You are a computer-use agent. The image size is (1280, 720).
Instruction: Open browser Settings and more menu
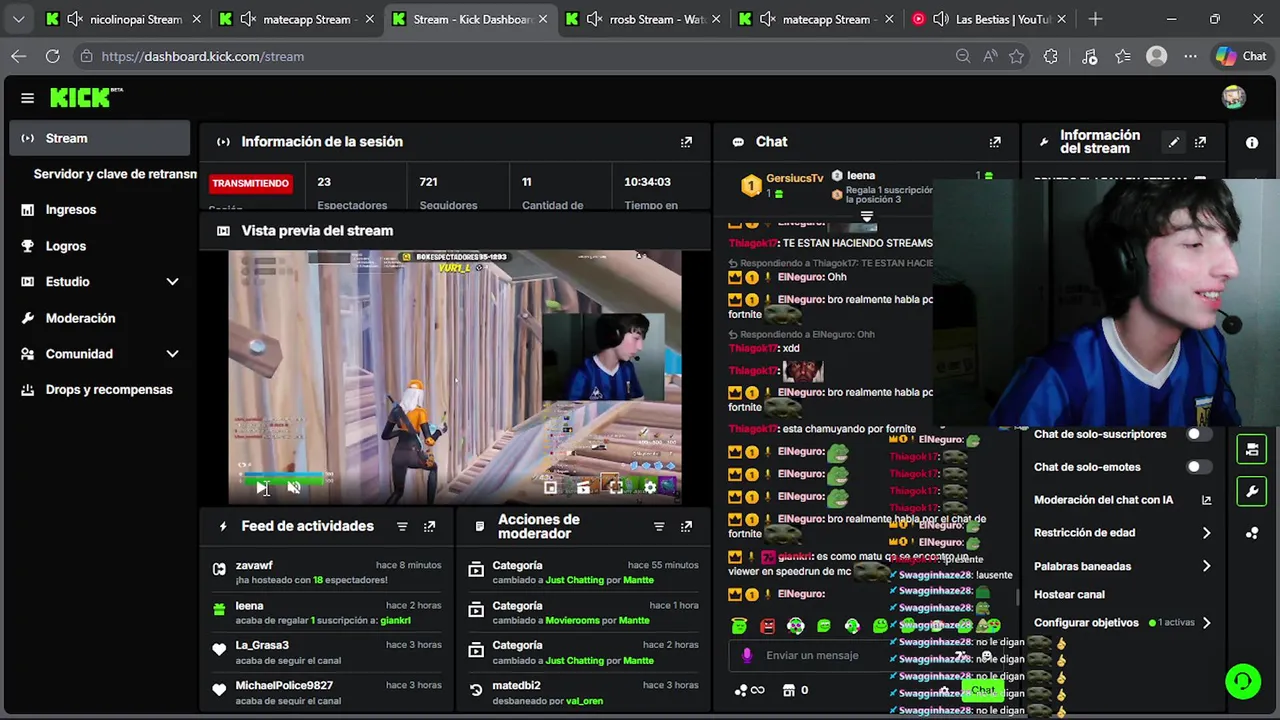[x=1190, y=56]
